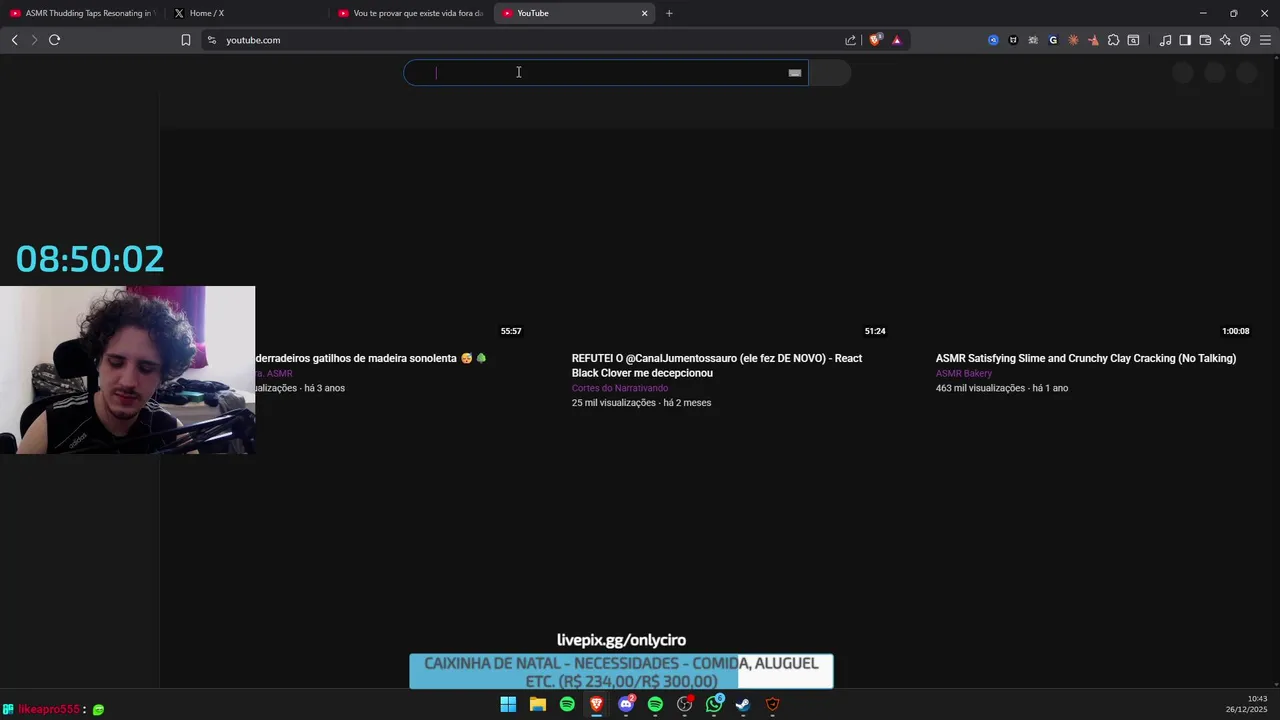Reload the YouTube page
The height and width of the screenshot is (720, 1280).
54,40
